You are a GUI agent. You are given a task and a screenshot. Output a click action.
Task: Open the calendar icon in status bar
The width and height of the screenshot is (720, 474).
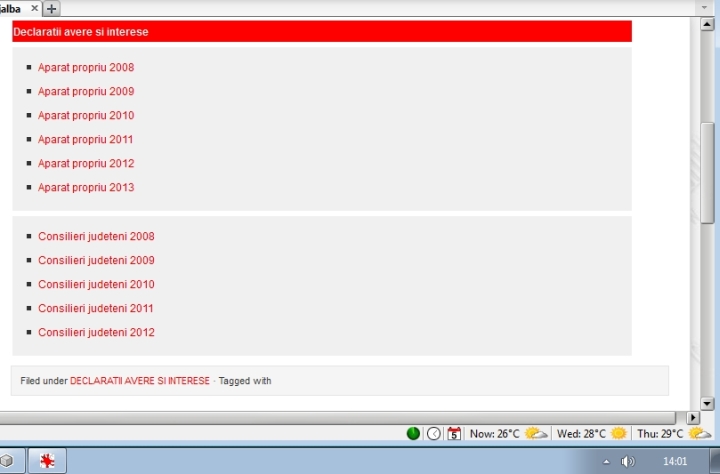454,433
